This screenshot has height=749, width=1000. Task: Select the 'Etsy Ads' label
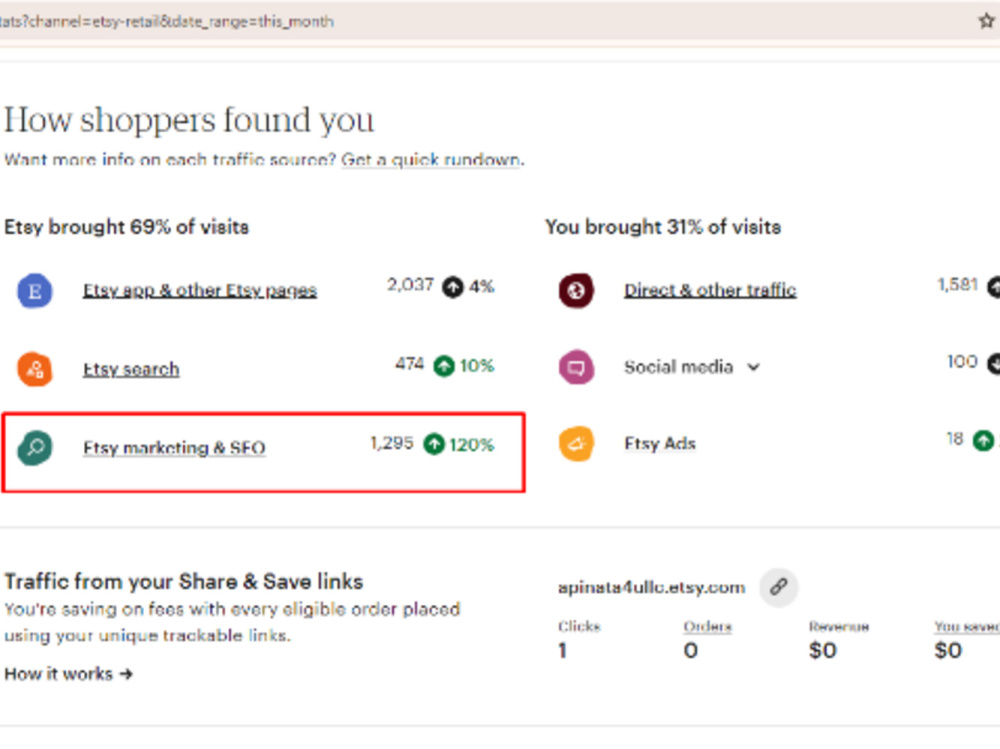[659, 443]
